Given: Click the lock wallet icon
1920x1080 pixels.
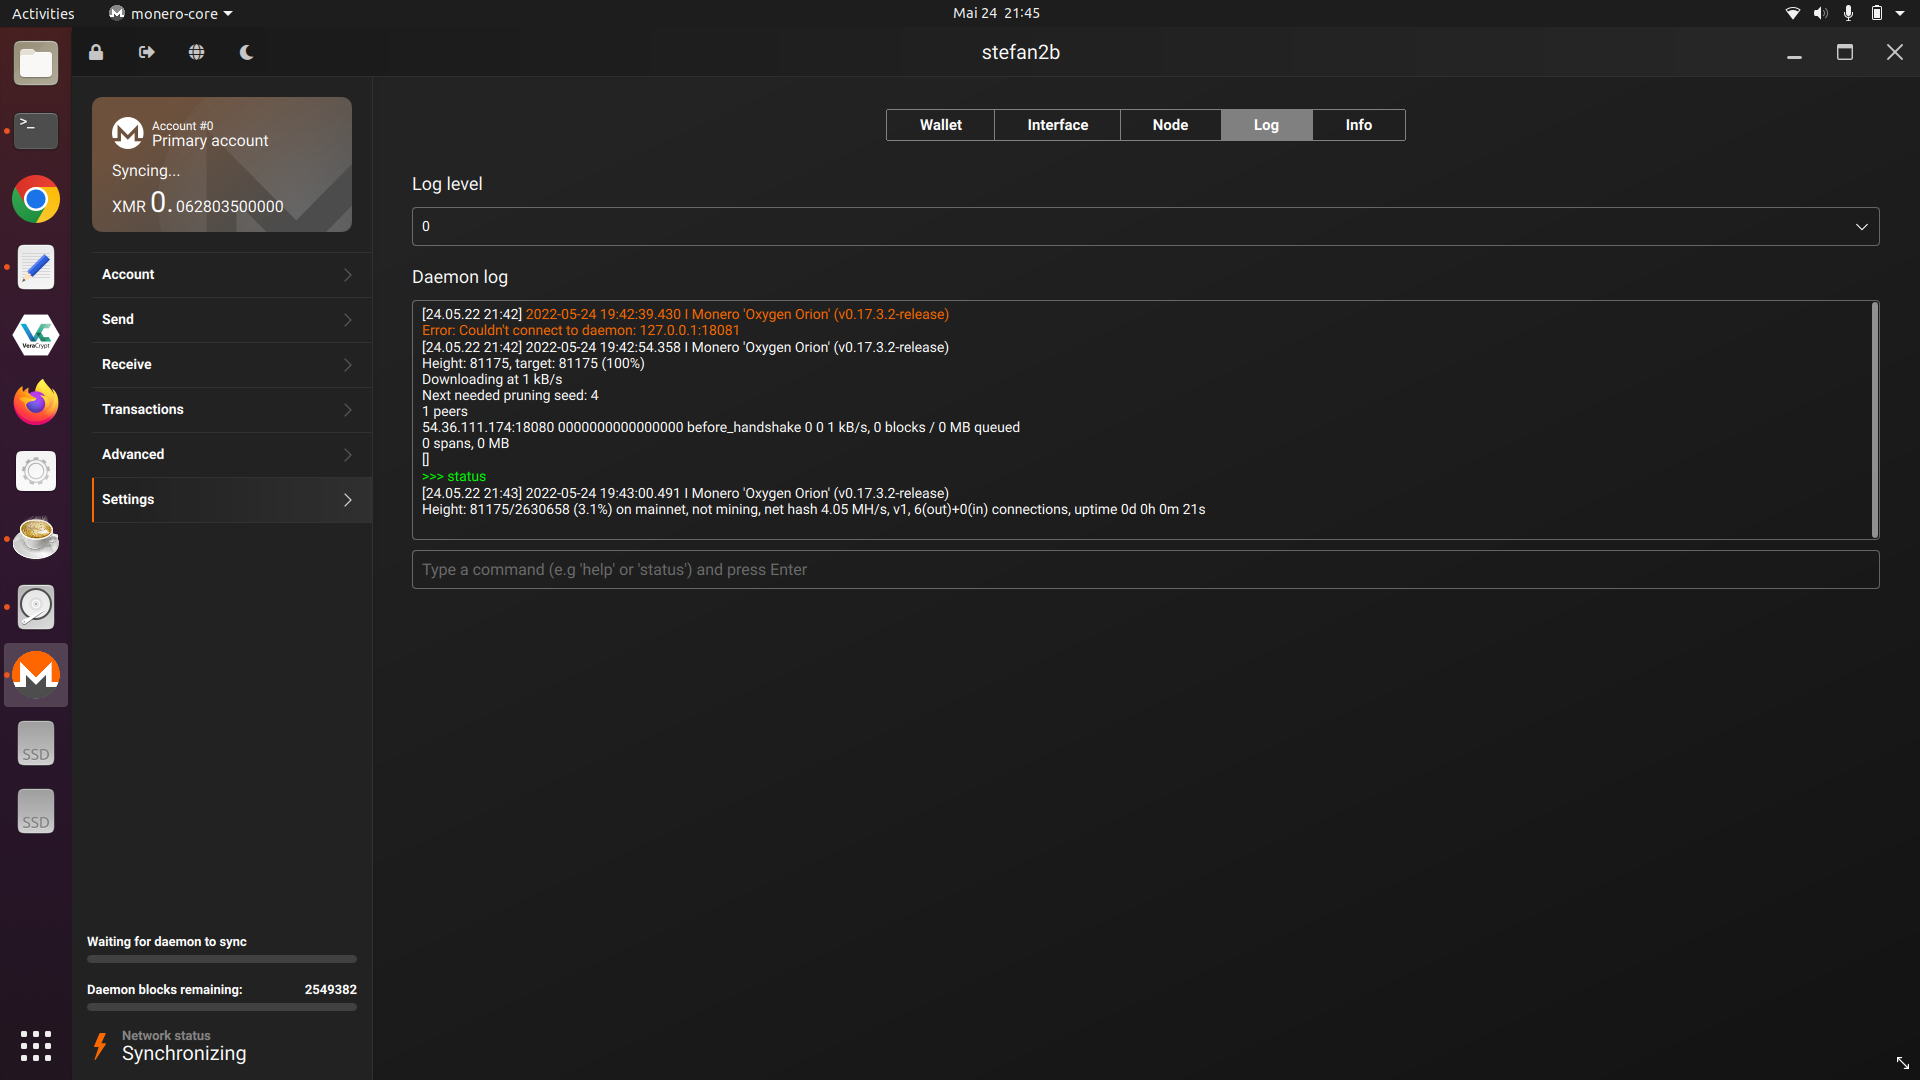Looking at the screenshot, I should [x=96, y=52].
